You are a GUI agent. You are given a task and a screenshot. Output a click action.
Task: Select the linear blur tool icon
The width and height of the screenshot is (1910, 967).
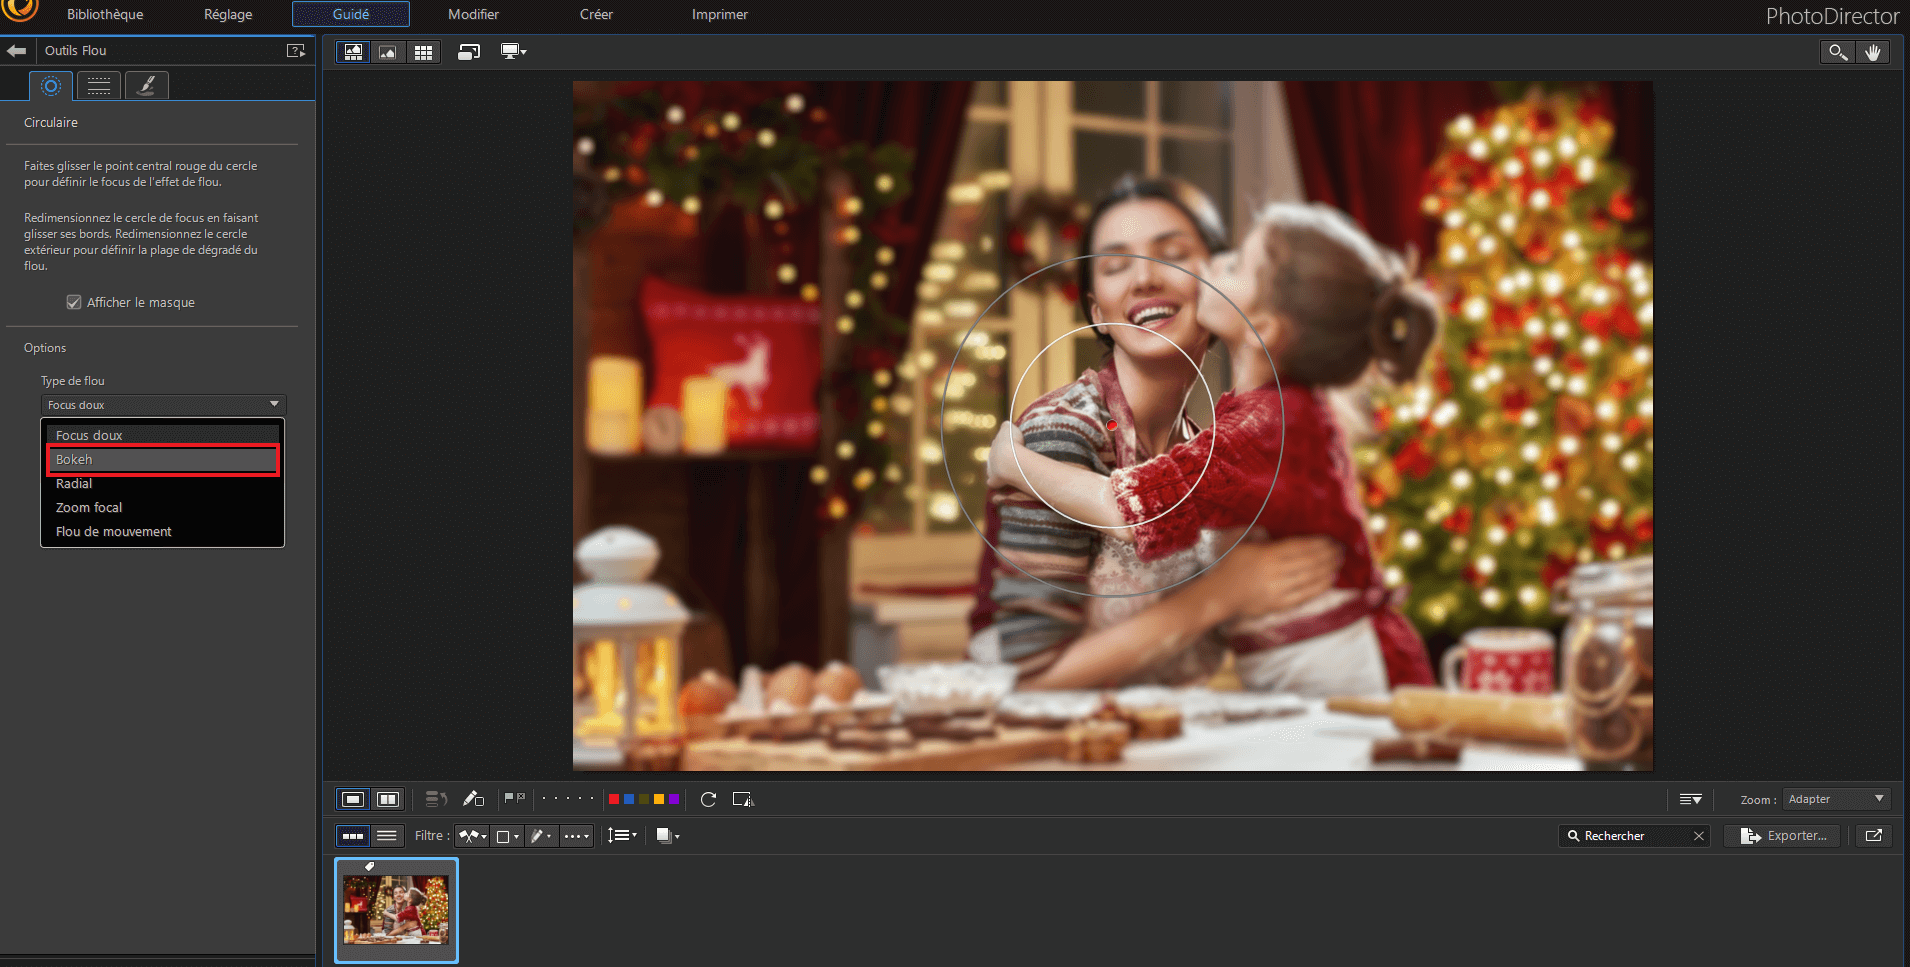coord(99,86)
